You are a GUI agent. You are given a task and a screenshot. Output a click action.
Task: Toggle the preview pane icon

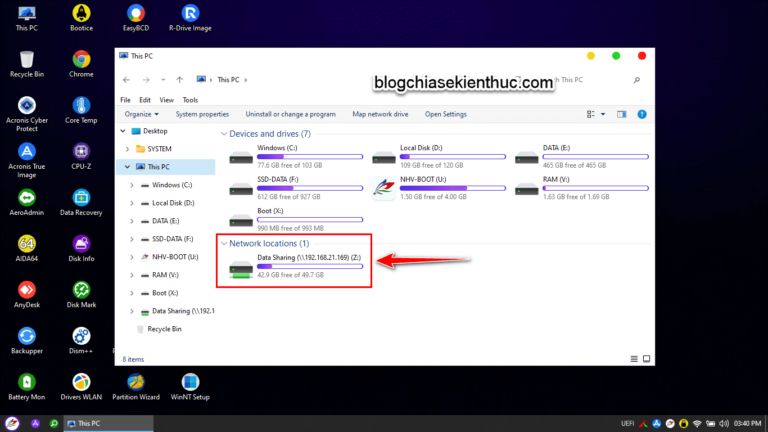pyautogui.click(x=622, y=114)
